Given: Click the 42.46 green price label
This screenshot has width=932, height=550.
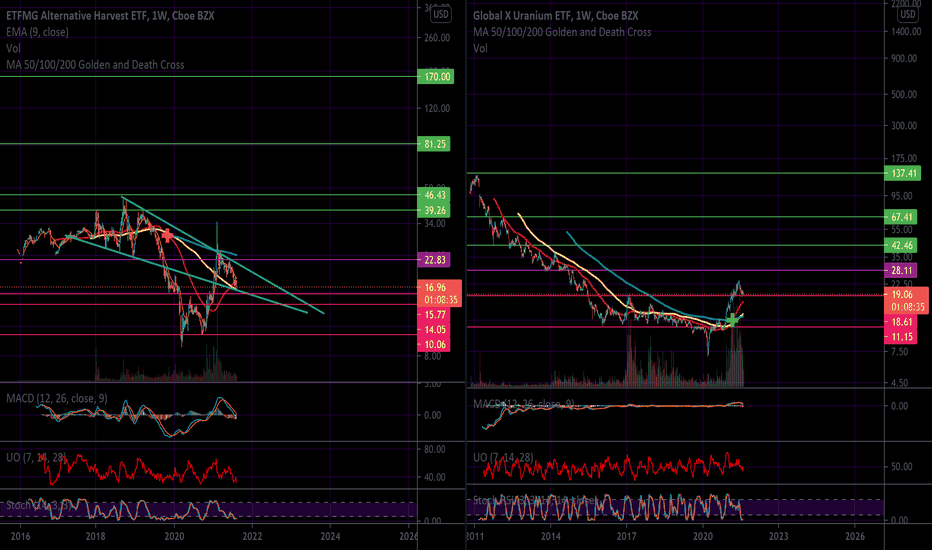Looking at the screenshot, I should [x=901, y=246].
